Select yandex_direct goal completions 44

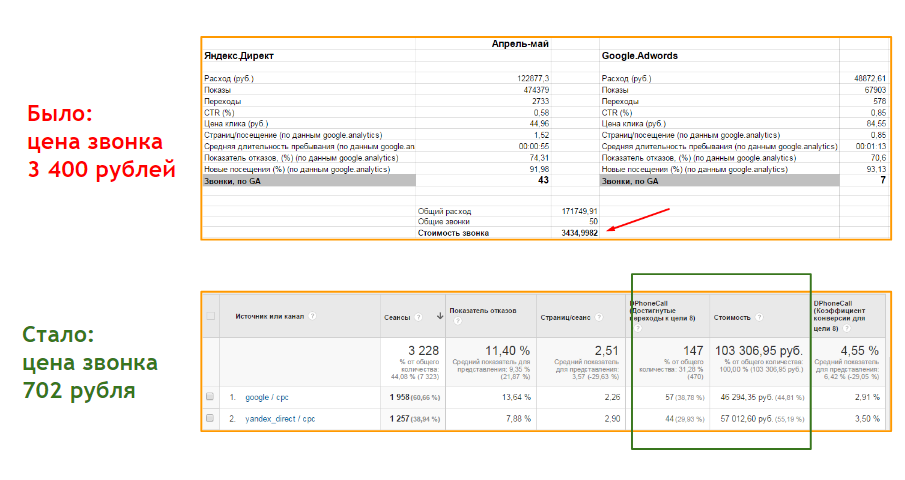click(x=670, y=419)
